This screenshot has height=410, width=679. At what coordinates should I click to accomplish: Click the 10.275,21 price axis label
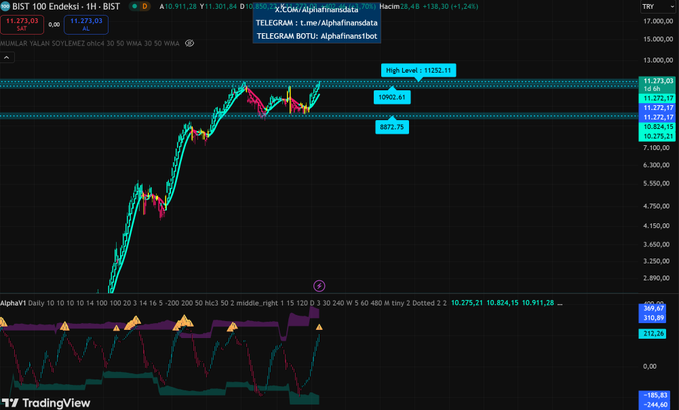pyautogui.click(x=658, y=136)
